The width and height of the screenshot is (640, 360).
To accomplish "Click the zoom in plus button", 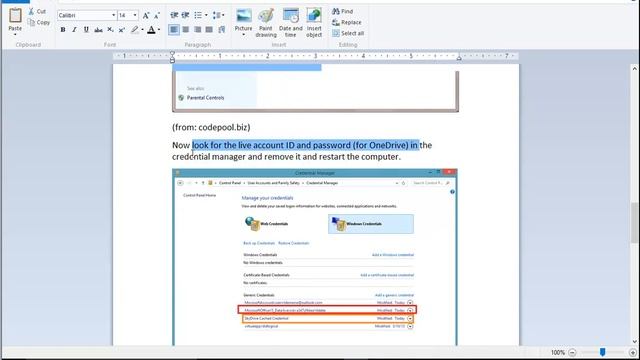I will click(633, 352).
